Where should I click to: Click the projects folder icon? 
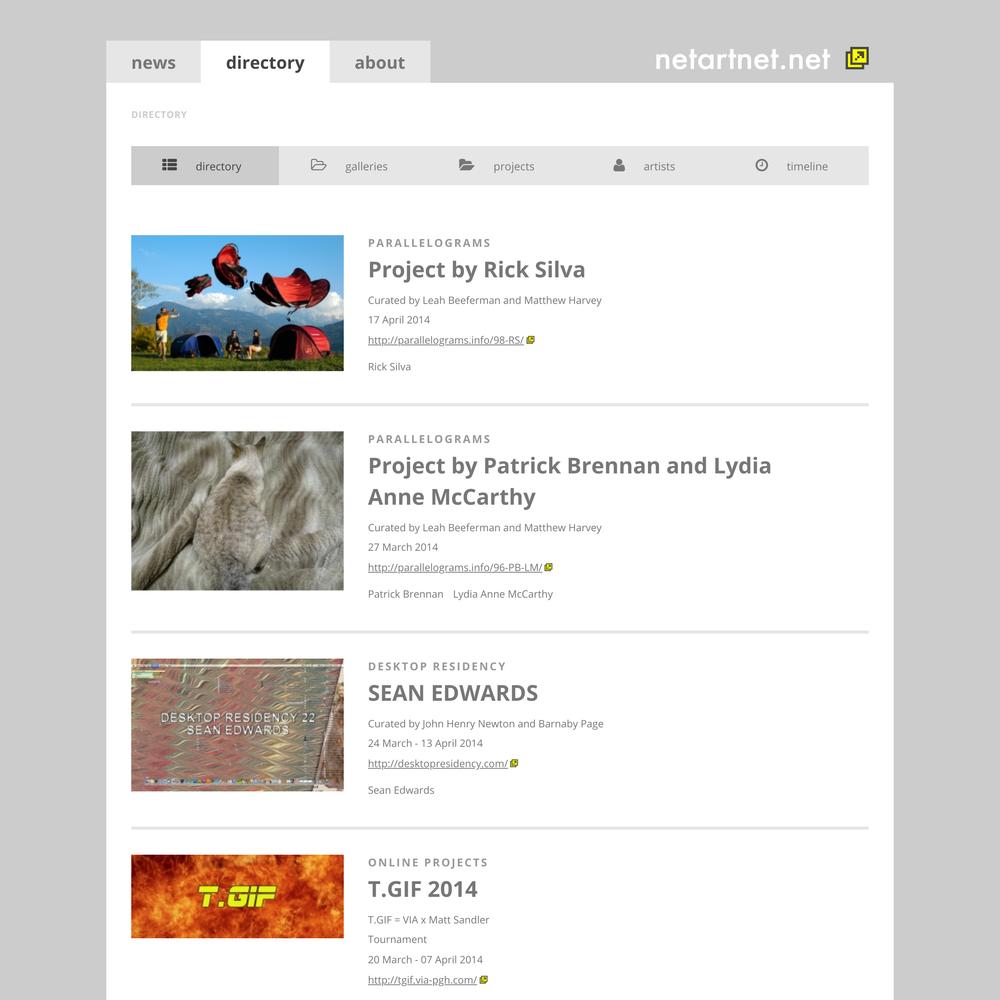466,165
